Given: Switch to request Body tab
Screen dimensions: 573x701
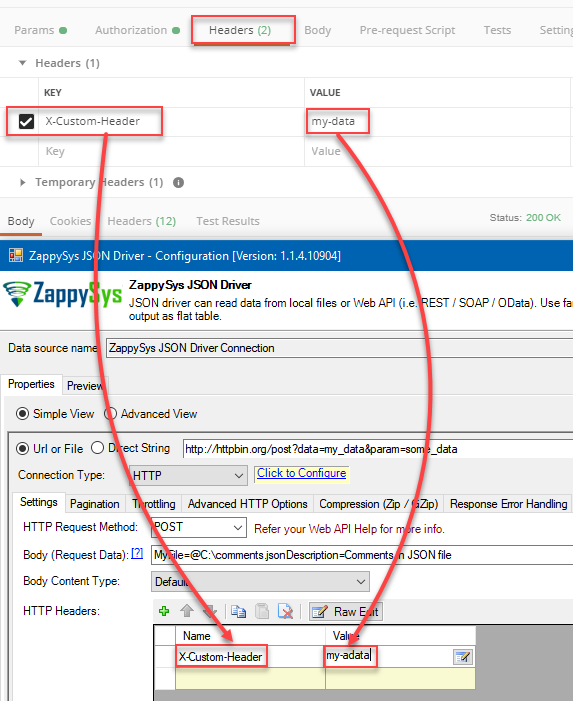Looking at the screenshot, I should coord(318,30).
